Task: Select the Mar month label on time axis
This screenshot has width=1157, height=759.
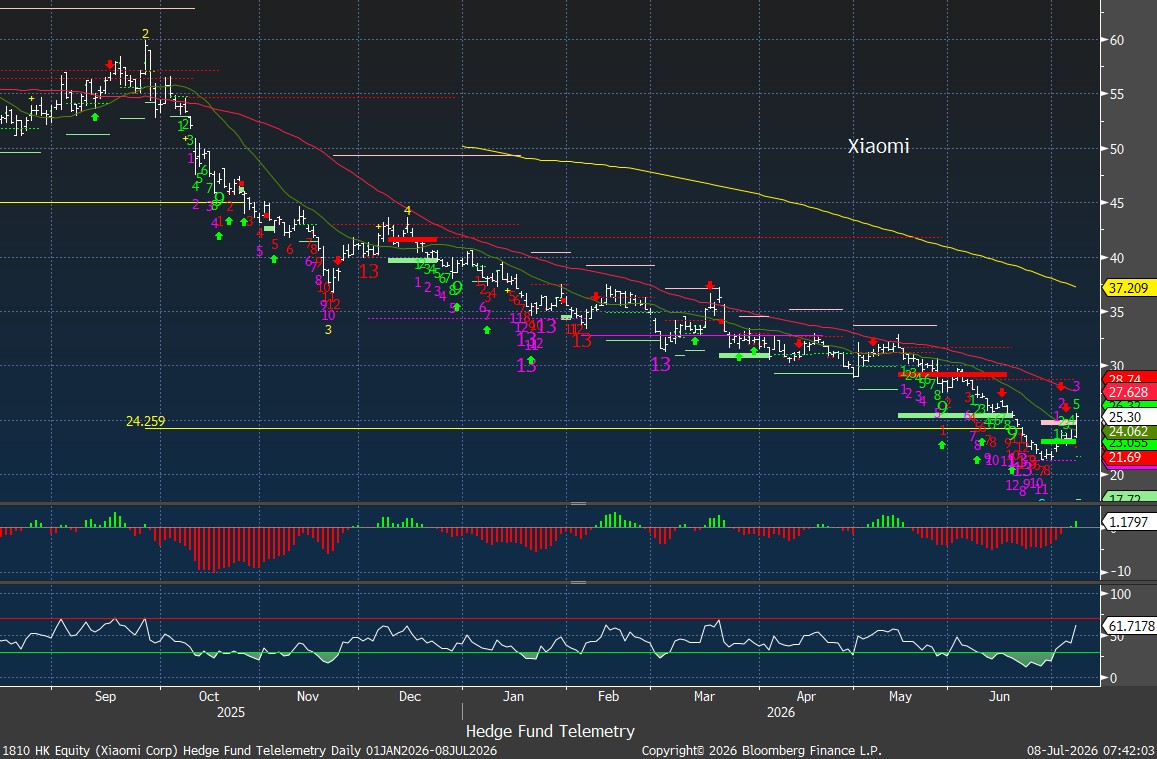Action: tap(705, 696)
